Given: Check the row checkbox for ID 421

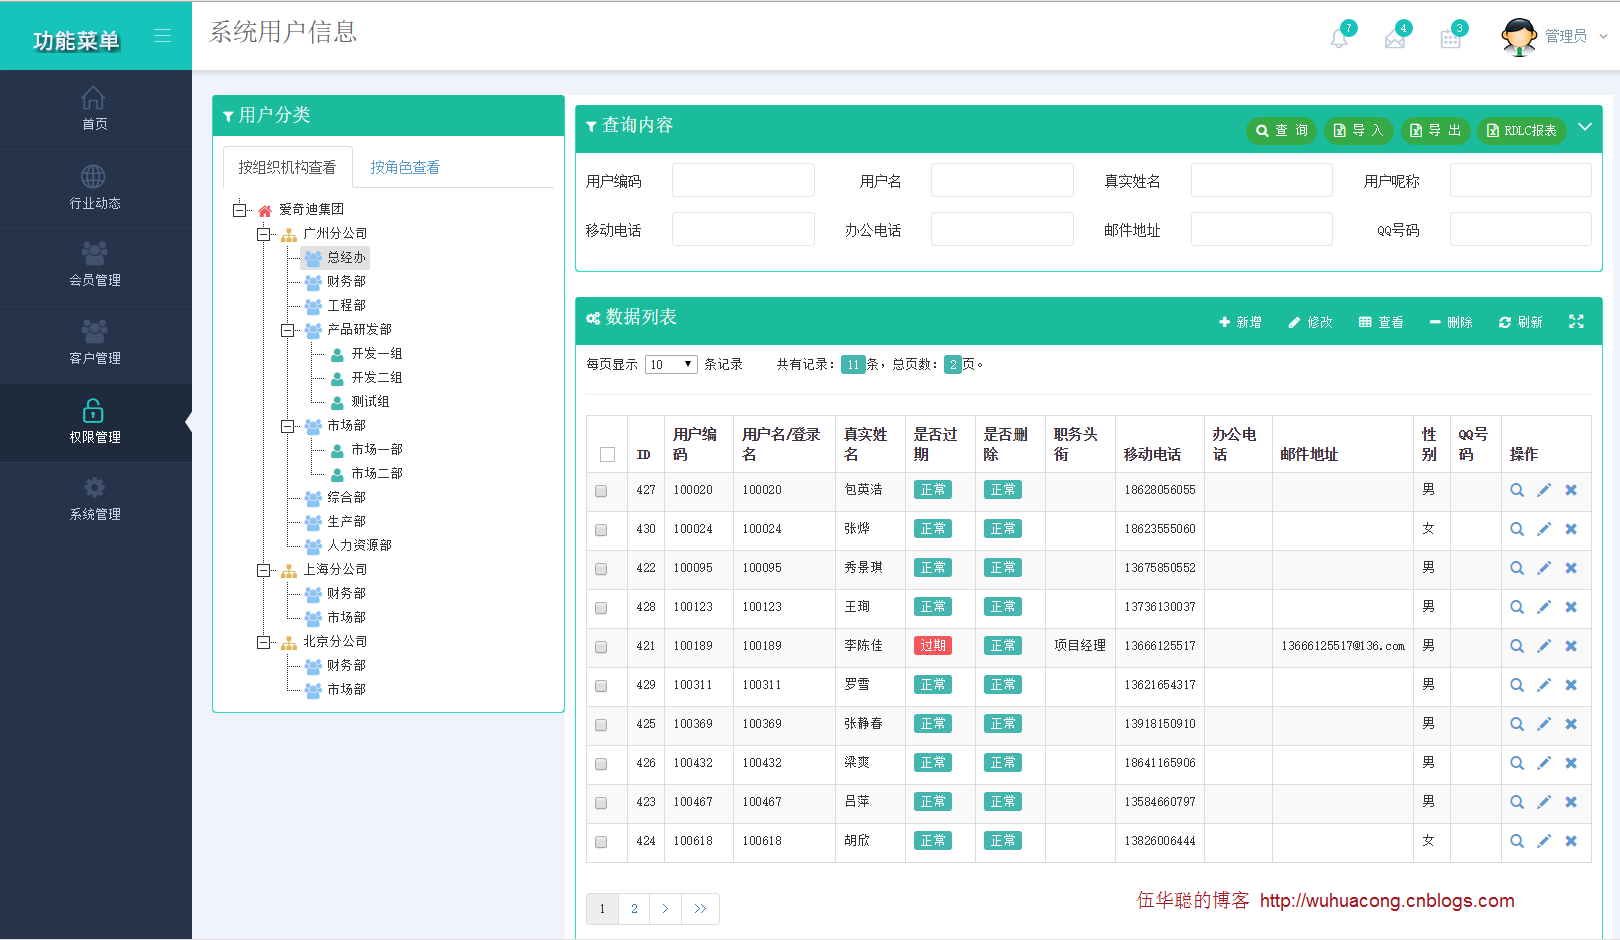Looking at the screenshot, I should [x=601, y=647].
